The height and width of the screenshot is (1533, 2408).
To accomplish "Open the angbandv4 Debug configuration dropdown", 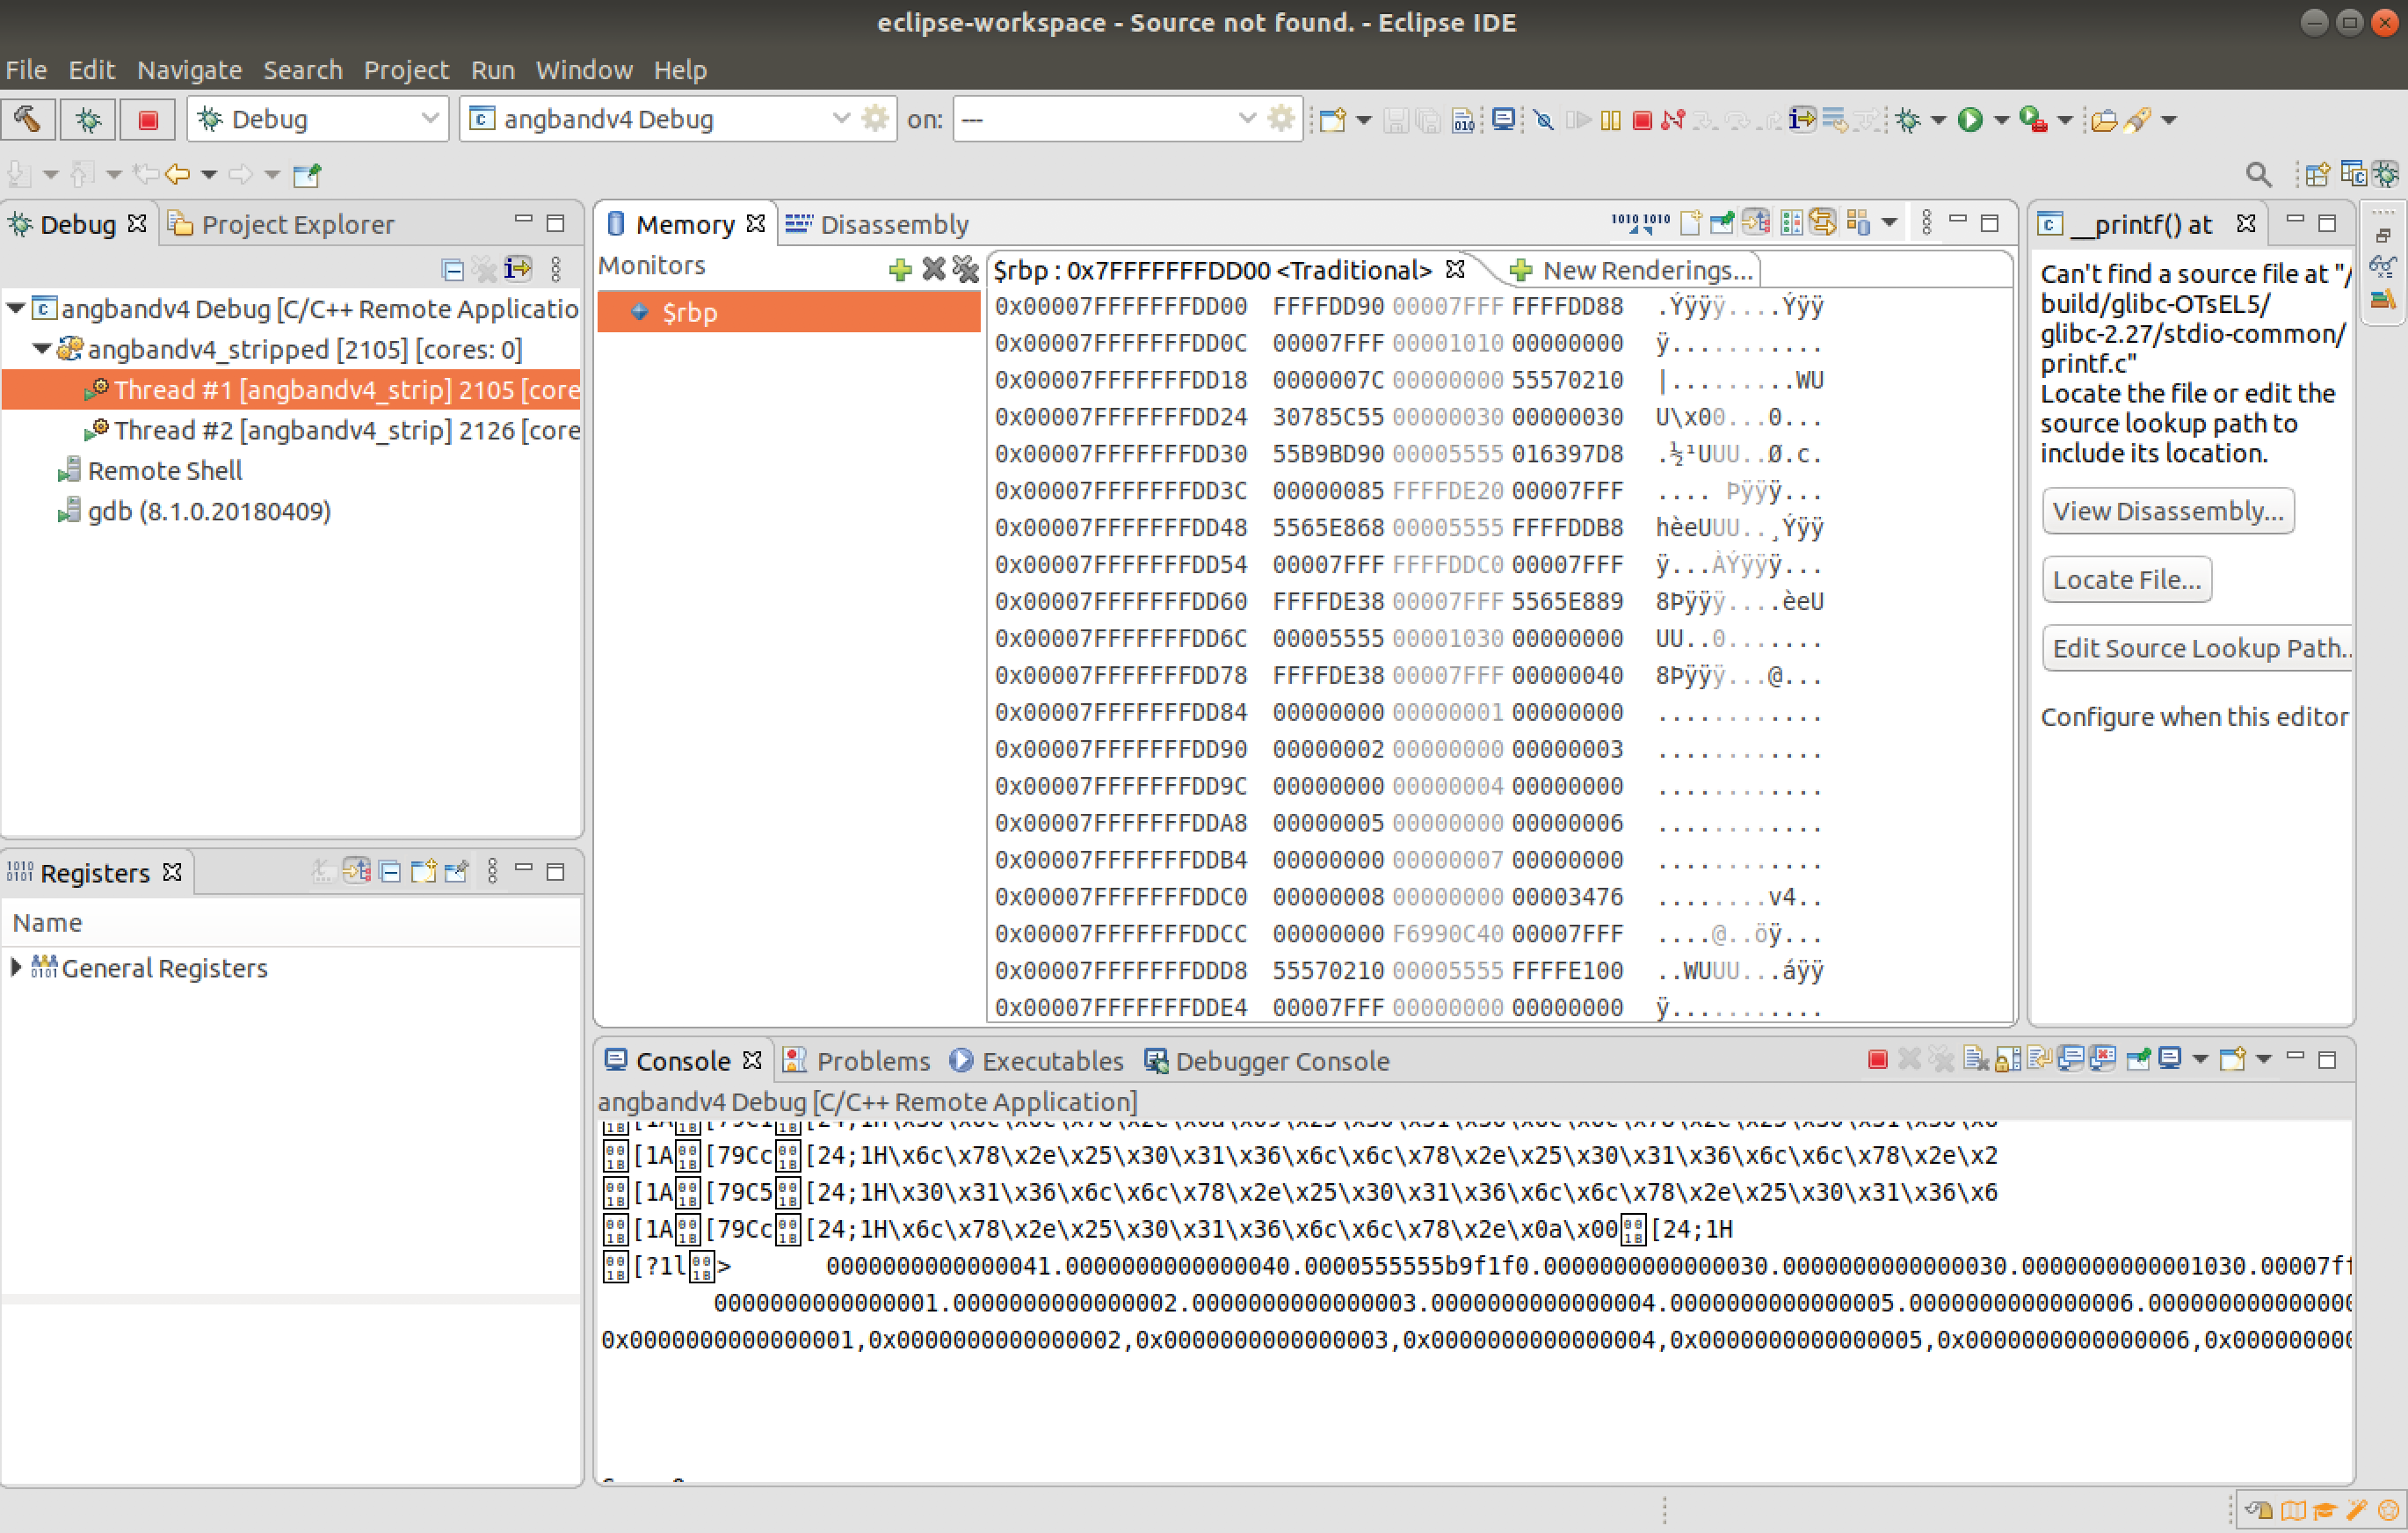I will pyautogui.click(x=840, y=119).
